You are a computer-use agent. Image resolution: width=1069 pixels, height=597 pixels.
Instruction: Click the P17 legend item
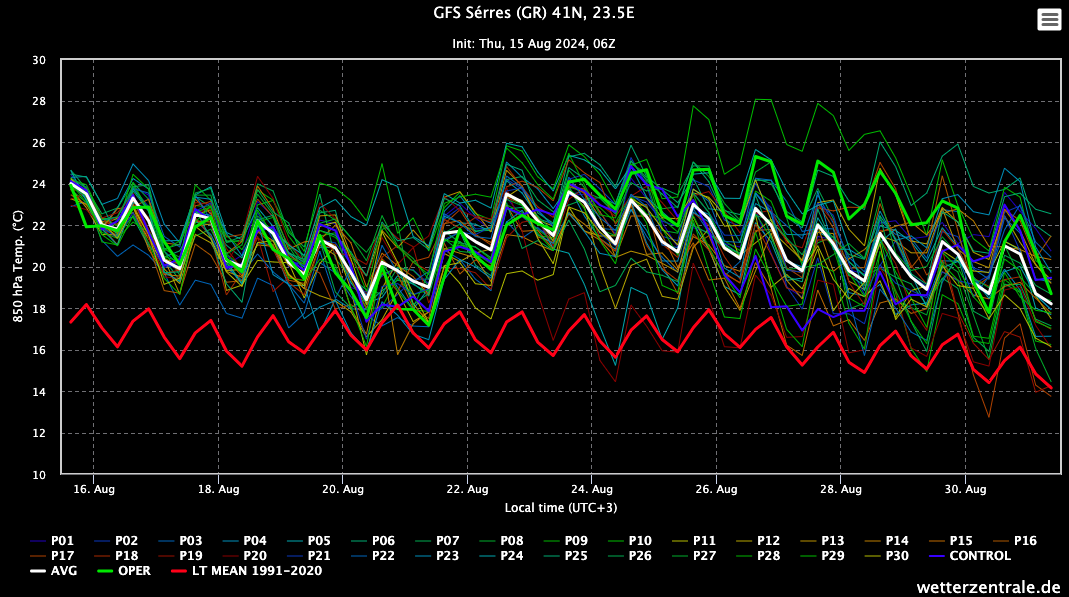coord(52,555)
